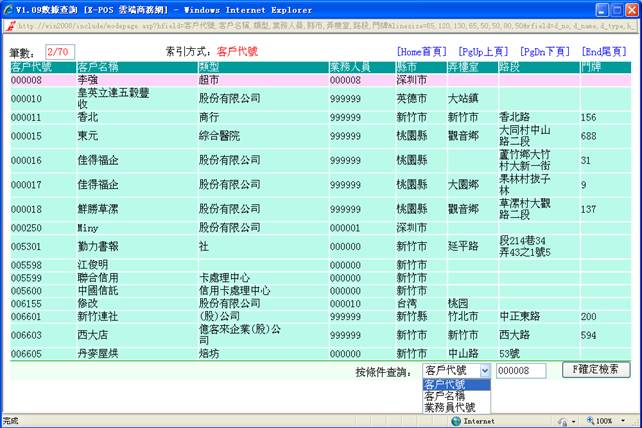642x428 pixels.
Task: Click the zoom magnifier icon in status bar
Action: [x=587, y=421]
